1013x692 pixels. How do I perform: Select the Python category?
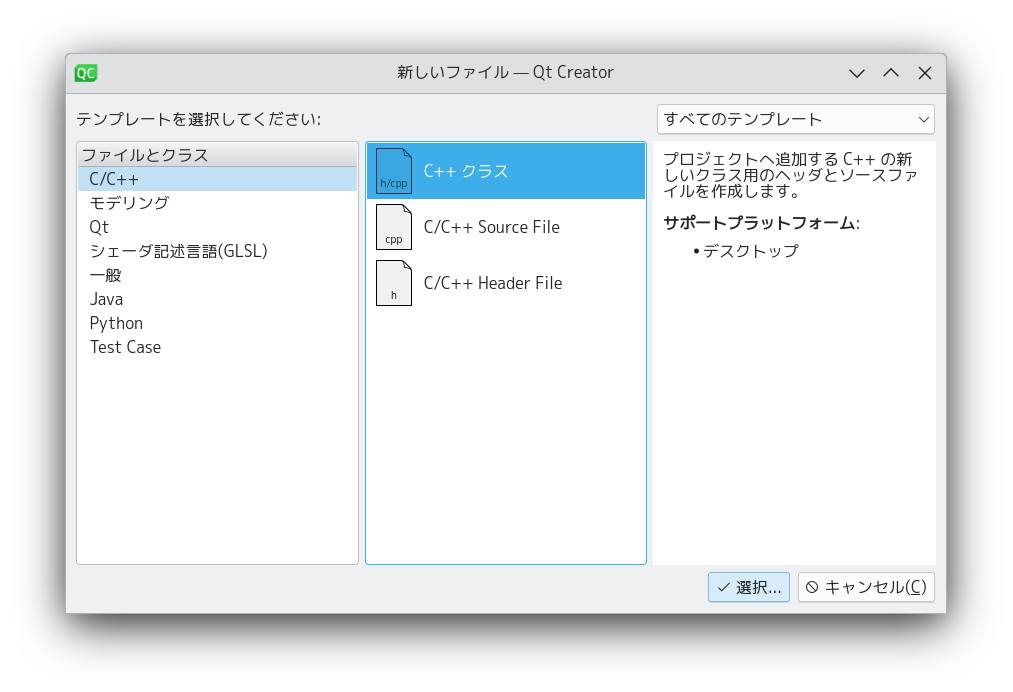217,323
